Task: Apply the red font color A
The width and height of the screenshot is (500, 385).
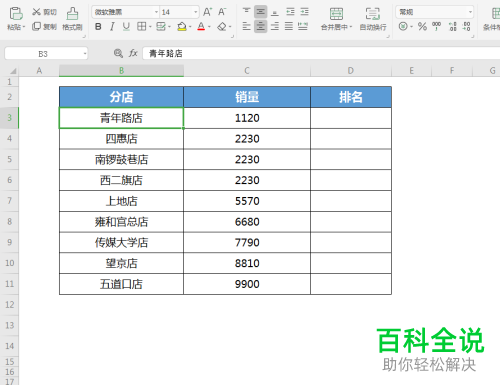Action: pyautogui.click(x=201, y=26)
